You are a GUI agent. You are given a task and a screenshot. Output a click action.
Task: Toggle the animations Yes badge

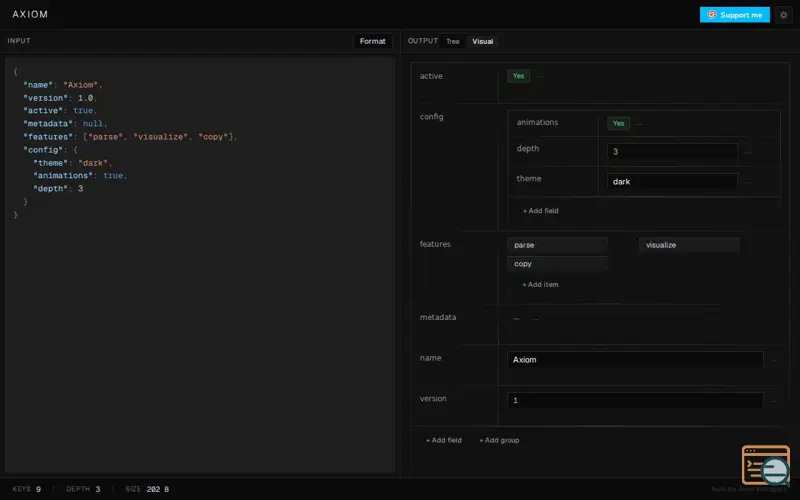coord(618,123)
